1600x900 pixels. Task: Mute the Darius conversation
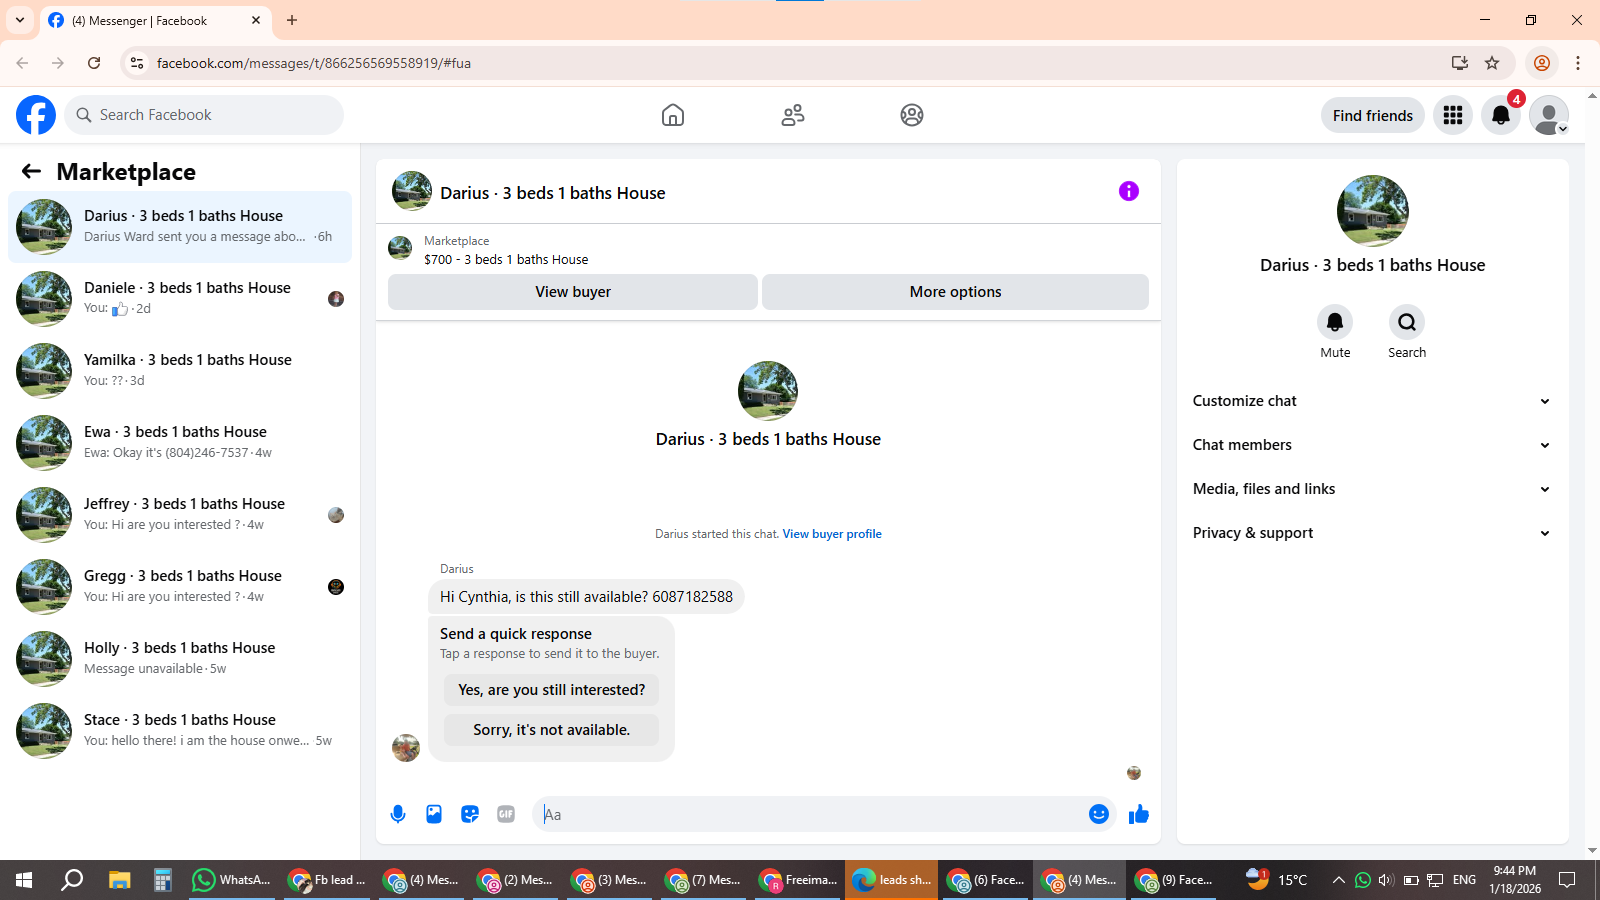point(1335,322)
